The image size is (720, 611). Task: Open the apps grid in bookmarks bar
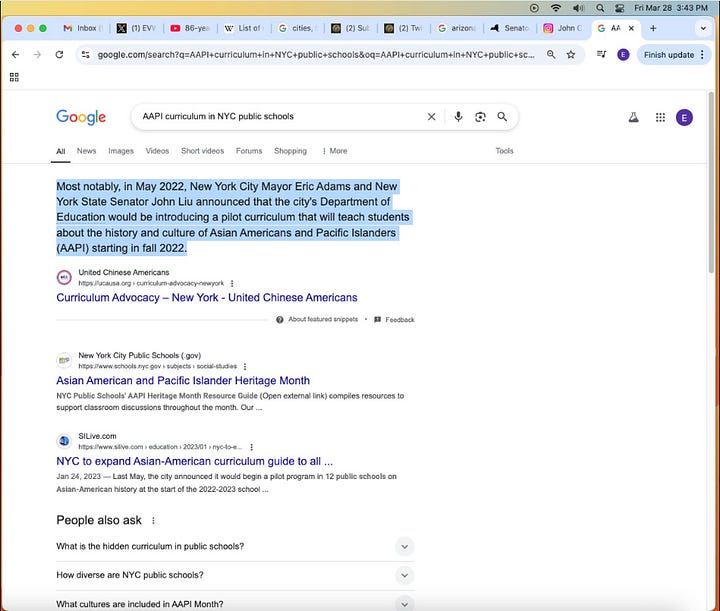[x=14, y=77]
